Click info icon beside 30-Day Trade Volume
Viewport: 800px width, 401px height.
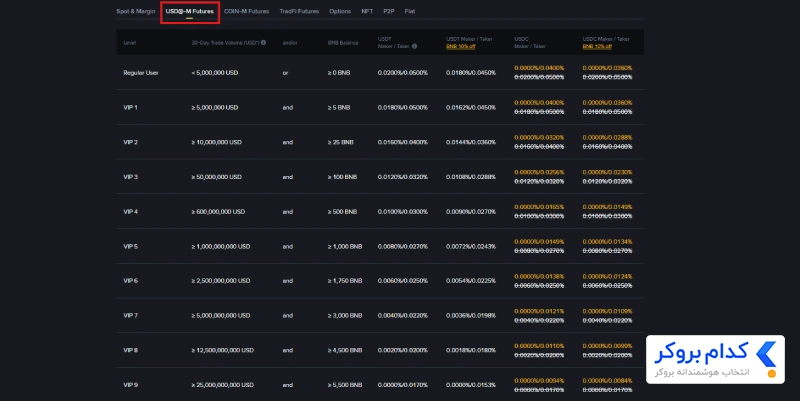[263, 43]
